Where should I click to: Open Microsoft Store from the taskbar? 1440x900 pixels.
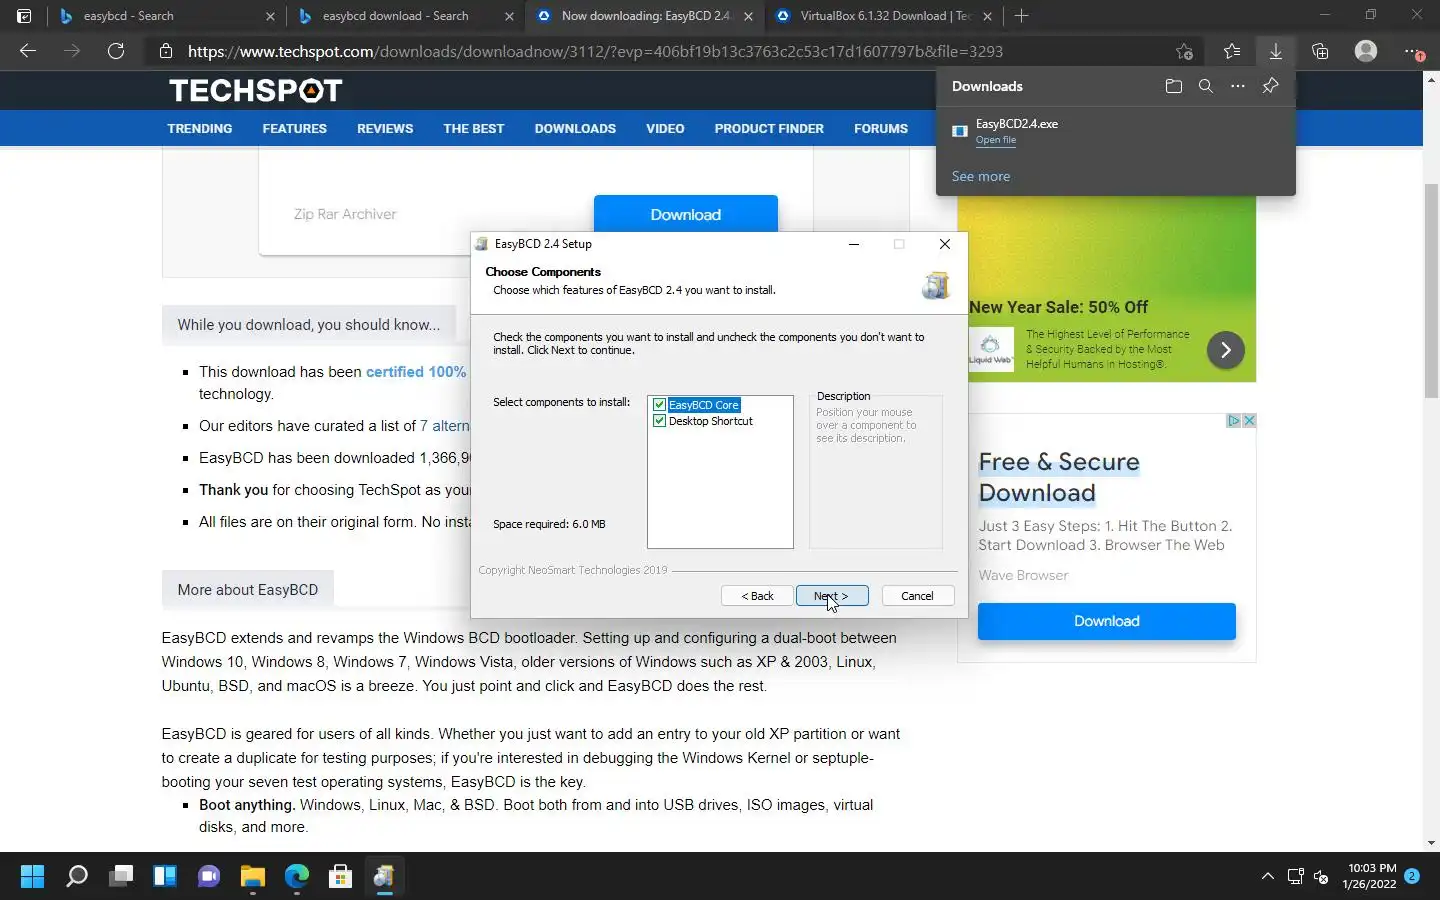point(341,877)
